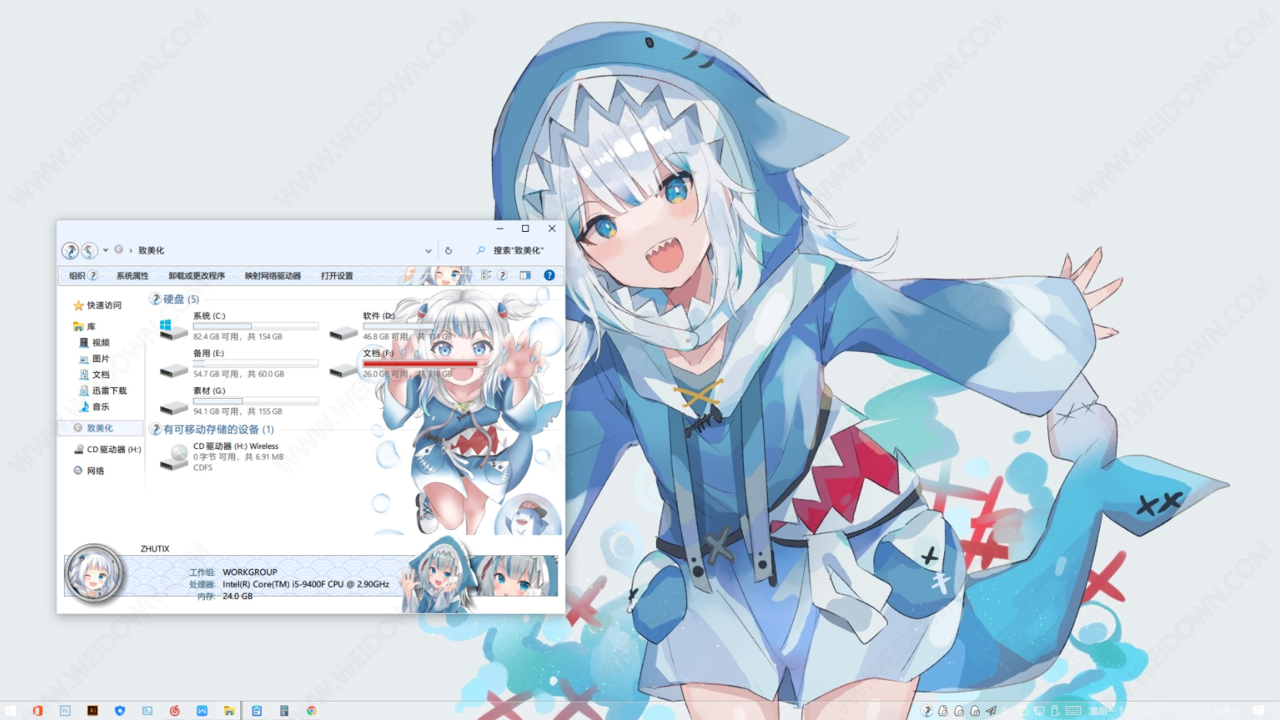
Task: Click the 素材 (G:) capacity bar
Action: (x=255, y=401)
